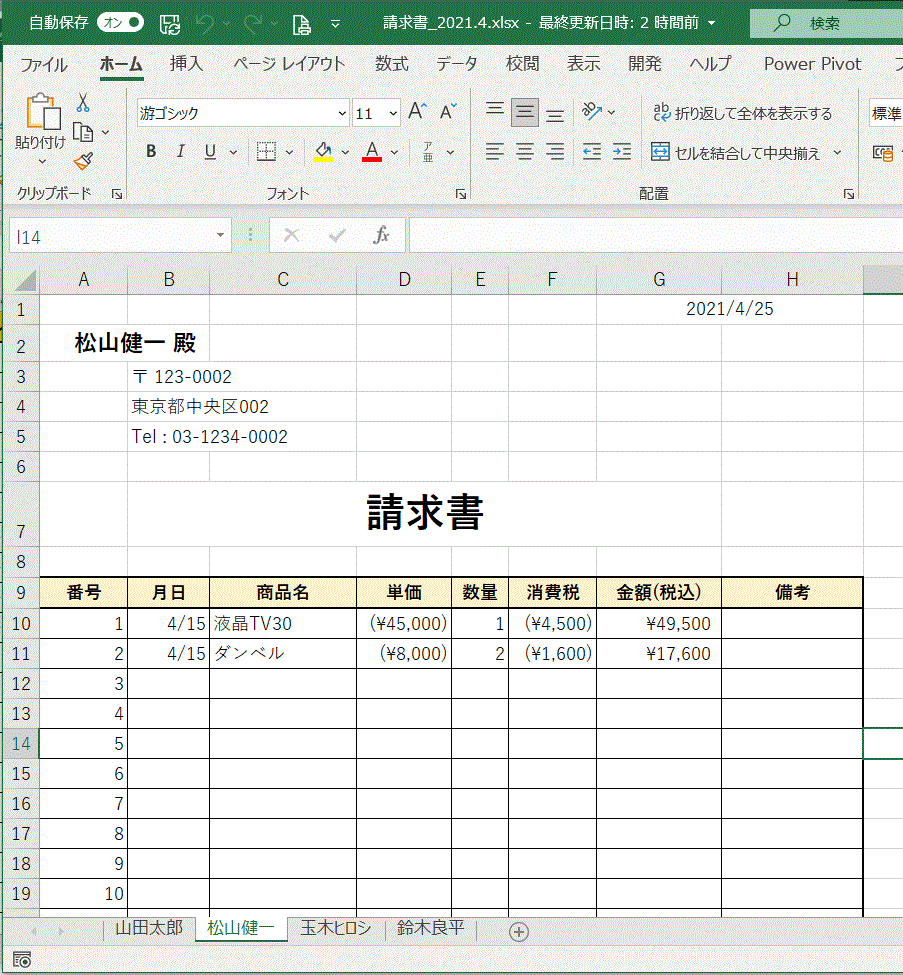This screenshot has width=903, height=975.
Task: Toggle Underline formatting
Action: point(210,152)
